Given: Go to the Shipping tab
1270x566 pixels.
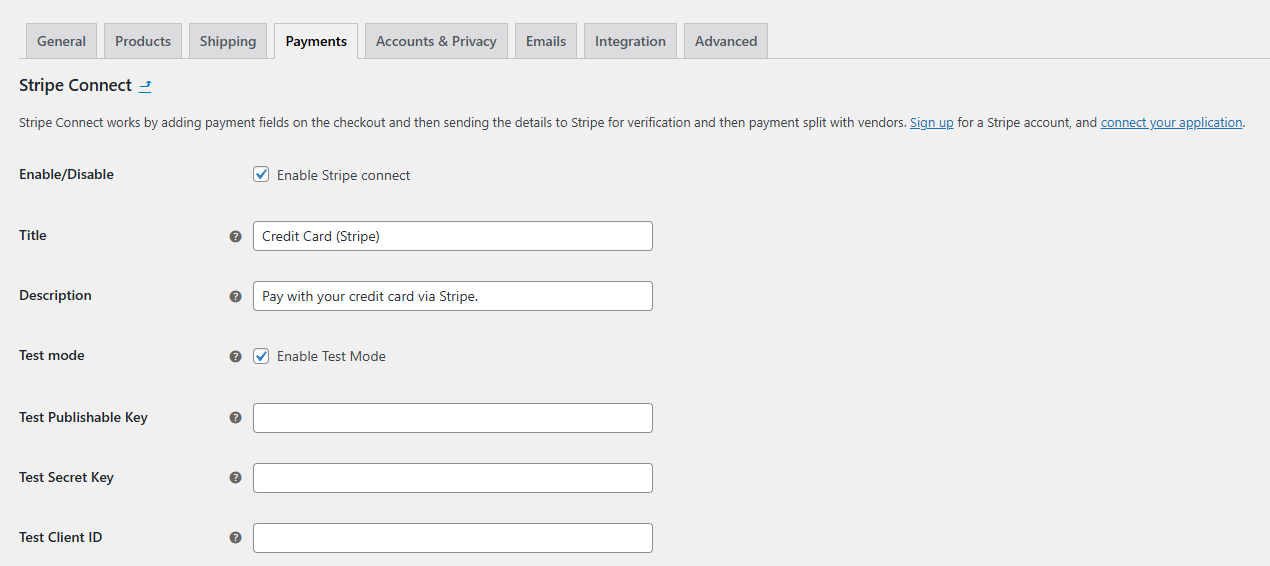Looking at the screenshot, I should click(x=228, y=41).
